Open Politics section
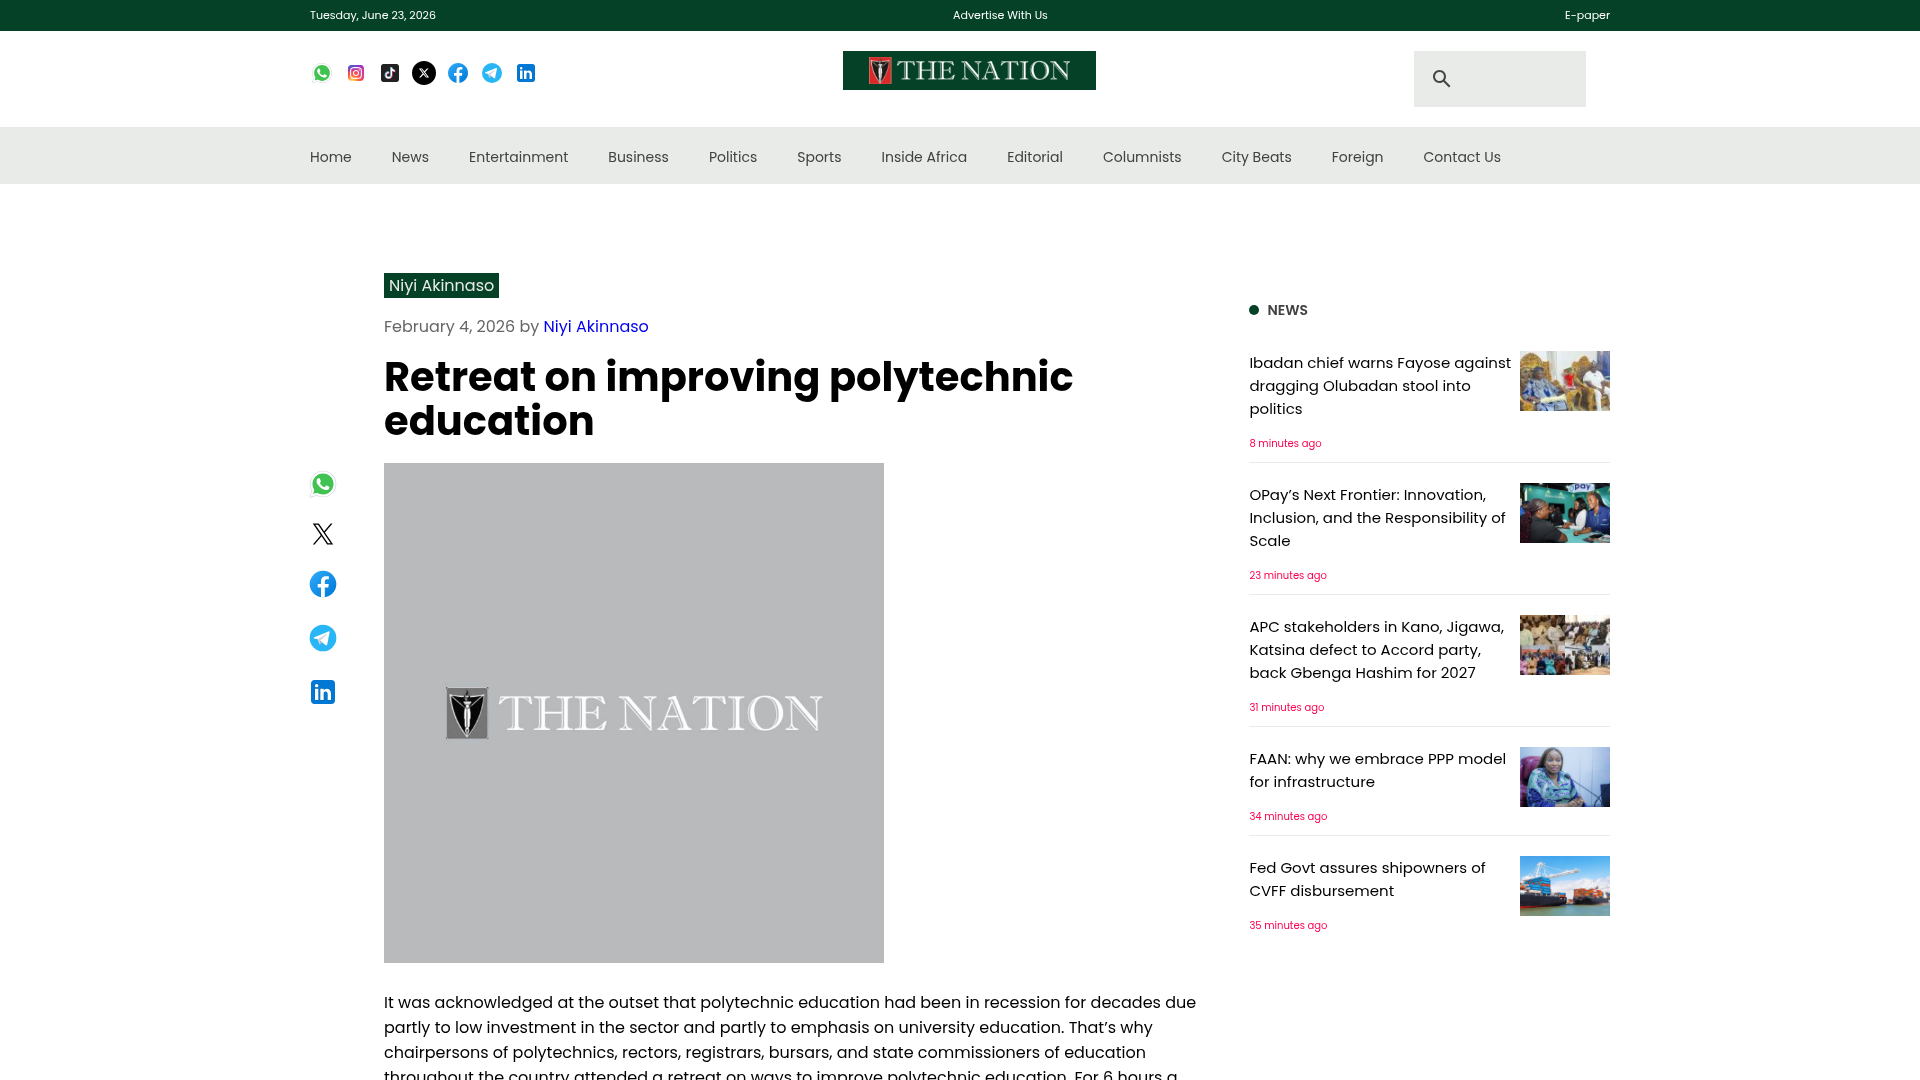The width and height of the screenshot is (1920, 1080). tap(733, 157)
